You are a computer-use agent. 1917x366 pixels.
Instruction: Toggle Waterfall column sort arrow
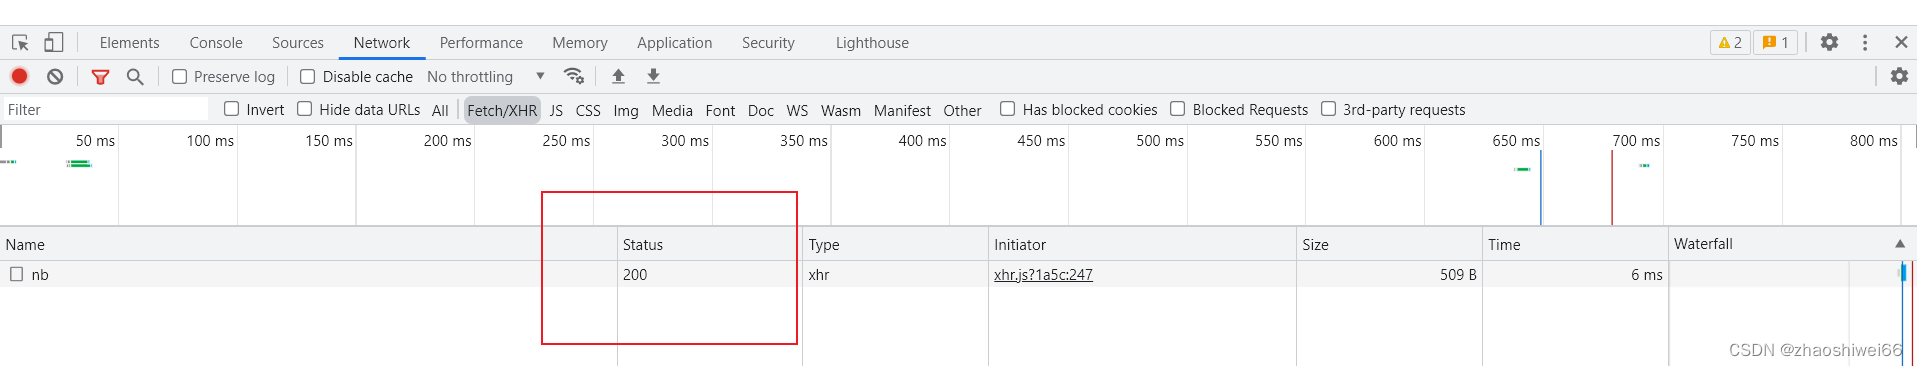click(1899, 244)
